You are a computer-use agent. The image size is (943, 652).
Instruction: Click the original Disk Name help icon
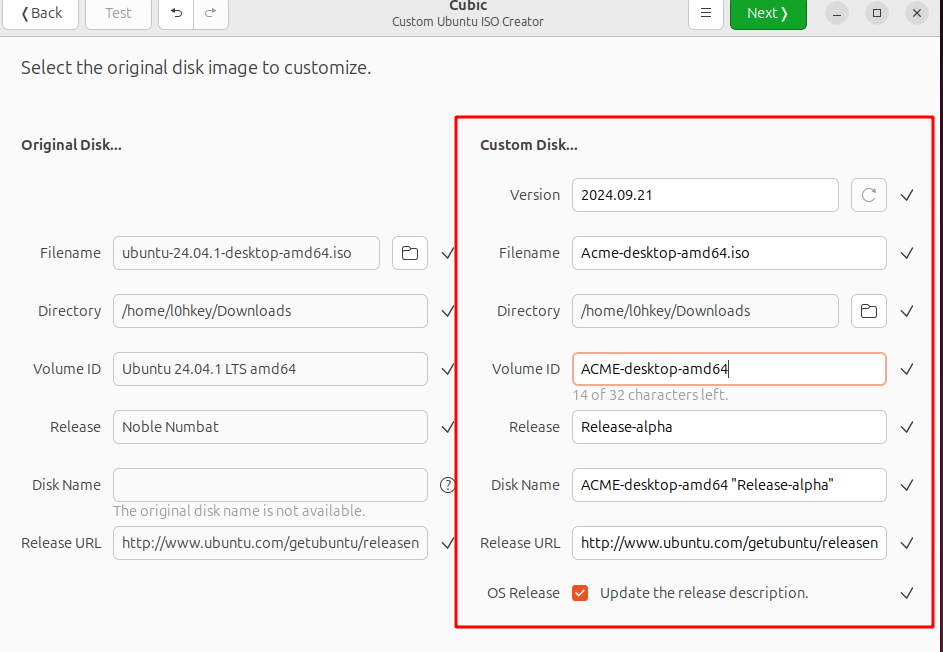click(x=448, y=485)
